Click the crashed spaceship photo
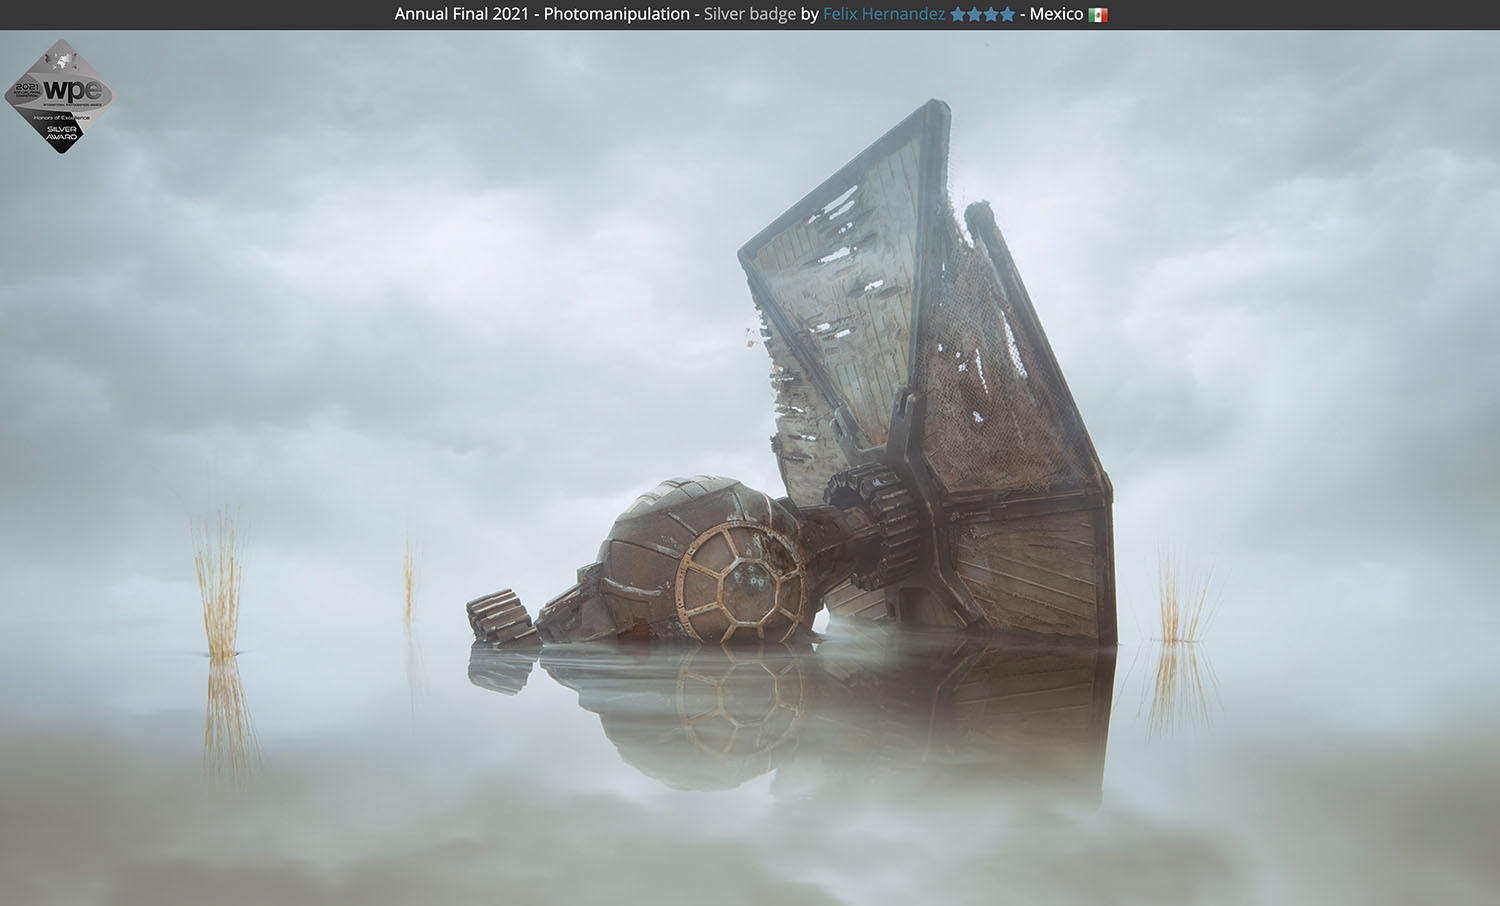 (750, 468)
